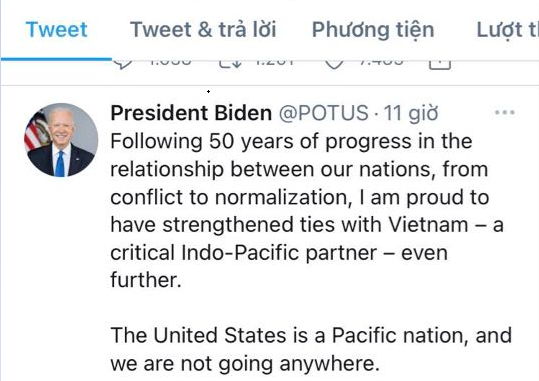The height and width of the screenshot is (381, 539).
Task: Open the three-dot more options menu
Action: click(x=505, y=112)
